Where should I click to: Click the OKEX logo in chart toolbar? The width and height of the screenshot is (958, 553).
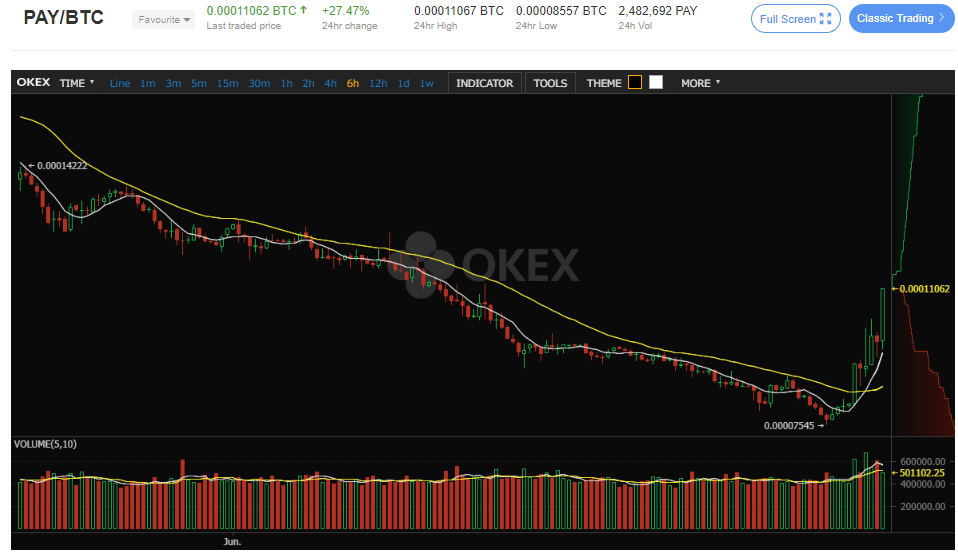33,83
